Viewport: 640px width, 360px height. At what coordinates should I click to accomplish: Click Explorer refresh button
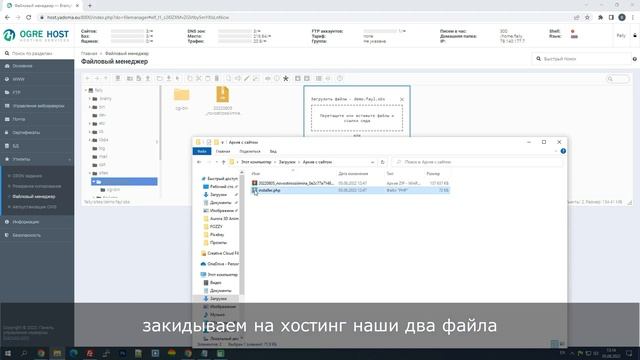tap(382, 162)
